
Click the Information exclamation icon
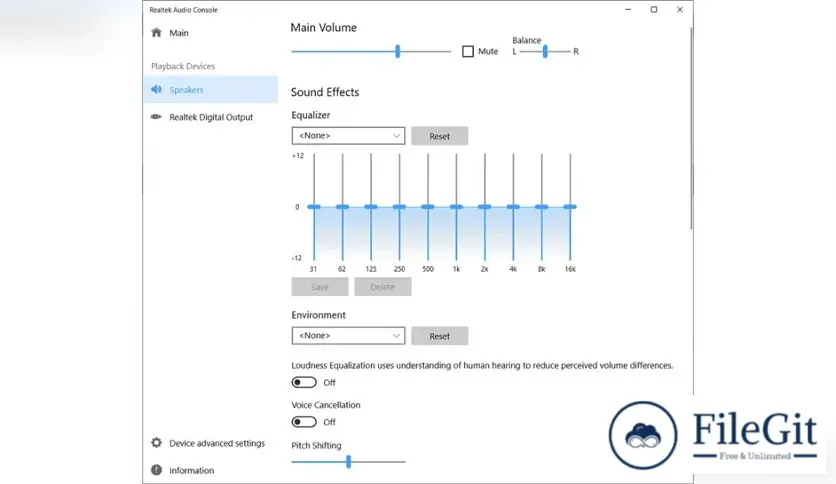pos(156,470)
